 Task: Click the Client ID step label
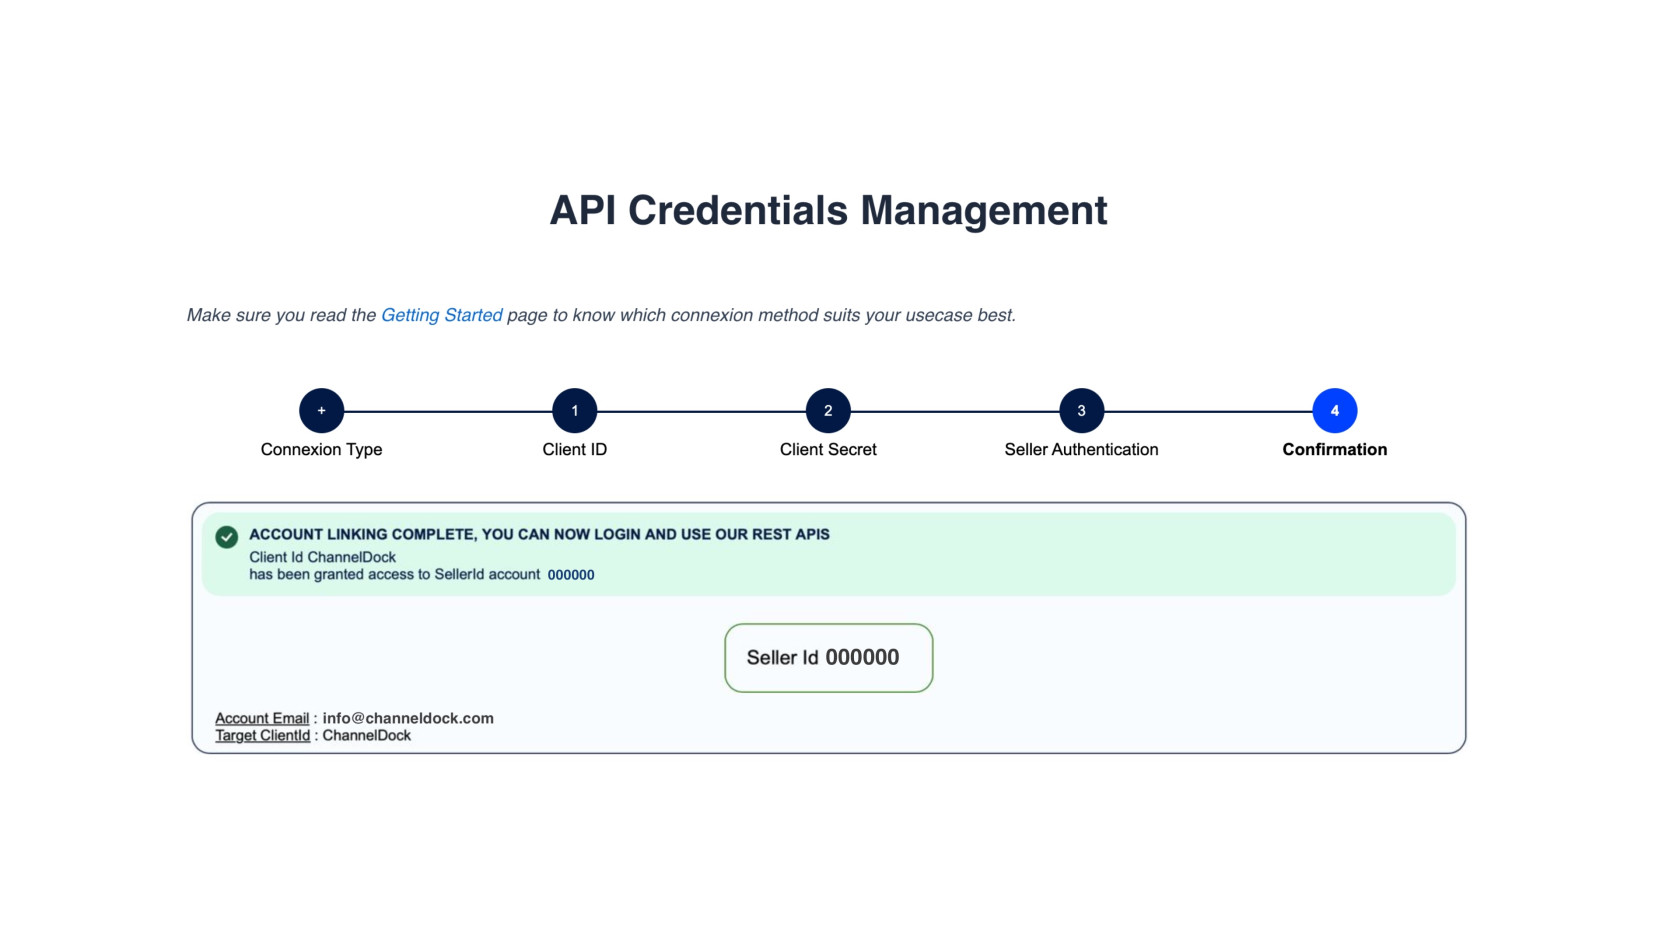[575, 450]
